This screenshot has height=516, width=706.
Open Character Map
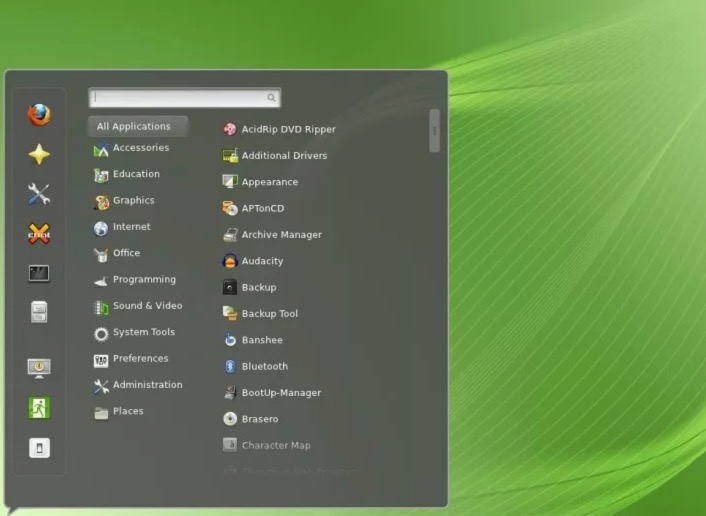[267, 445]
